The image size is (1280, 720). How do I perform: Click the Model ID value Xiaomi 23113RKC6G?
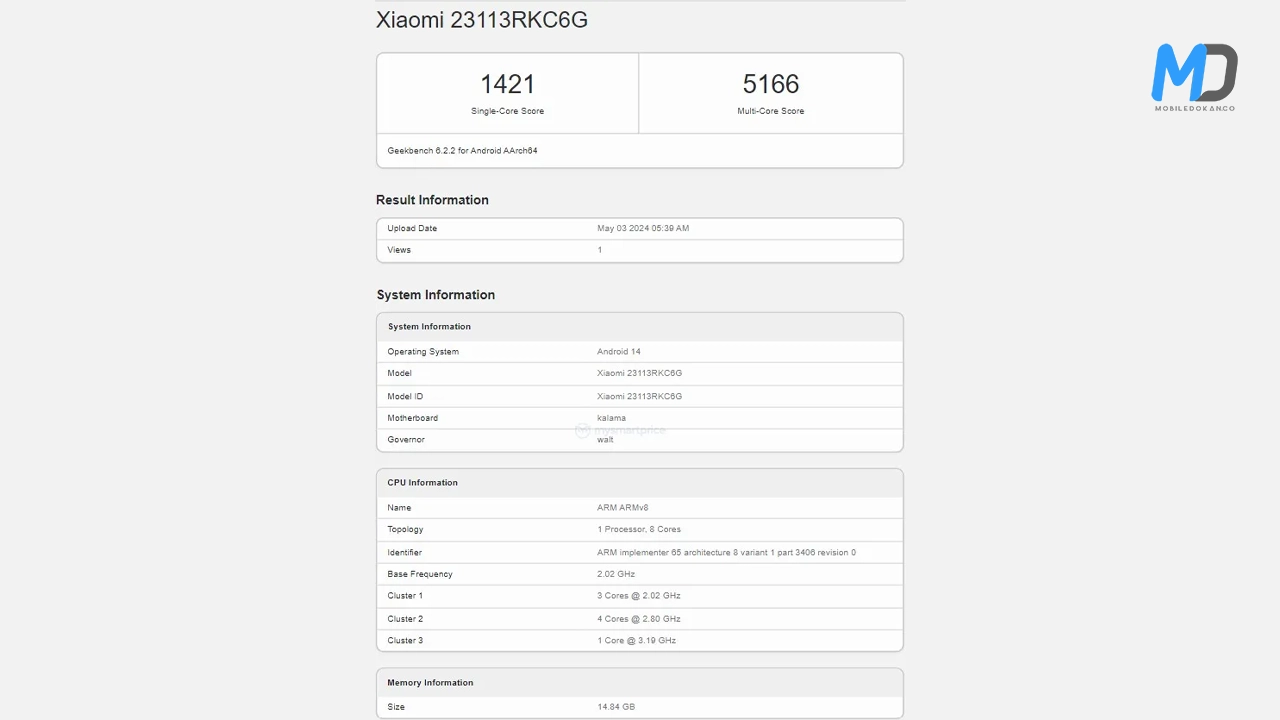[x=639, y=396]
